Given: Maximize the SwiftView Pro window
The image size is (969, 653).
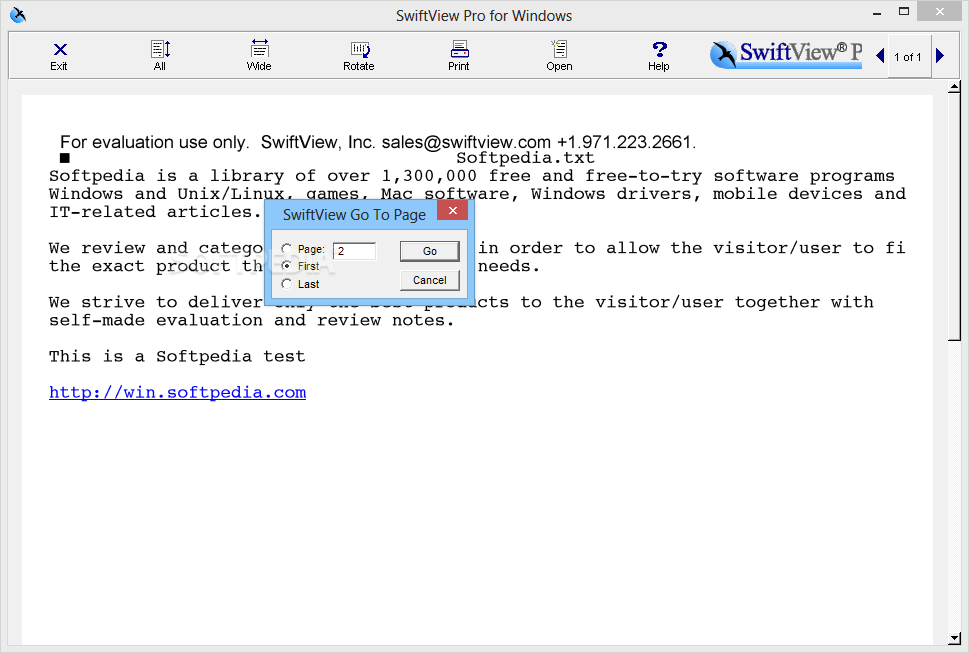Looking at the screenshot, I should (x=904, y=11).
